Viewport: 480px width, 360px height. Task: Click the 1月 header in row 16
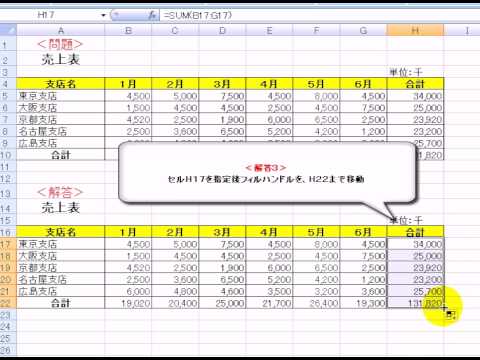pyautogui.click(x=128, y=232)
